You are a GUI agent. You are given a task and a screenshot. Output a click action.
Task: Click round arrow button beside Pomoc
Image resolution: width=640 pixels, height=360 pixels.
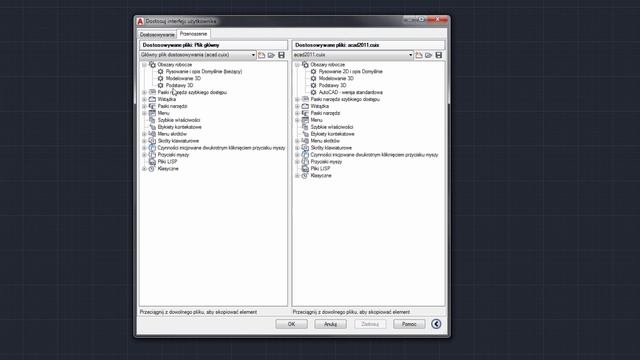(x=436, y=324)
